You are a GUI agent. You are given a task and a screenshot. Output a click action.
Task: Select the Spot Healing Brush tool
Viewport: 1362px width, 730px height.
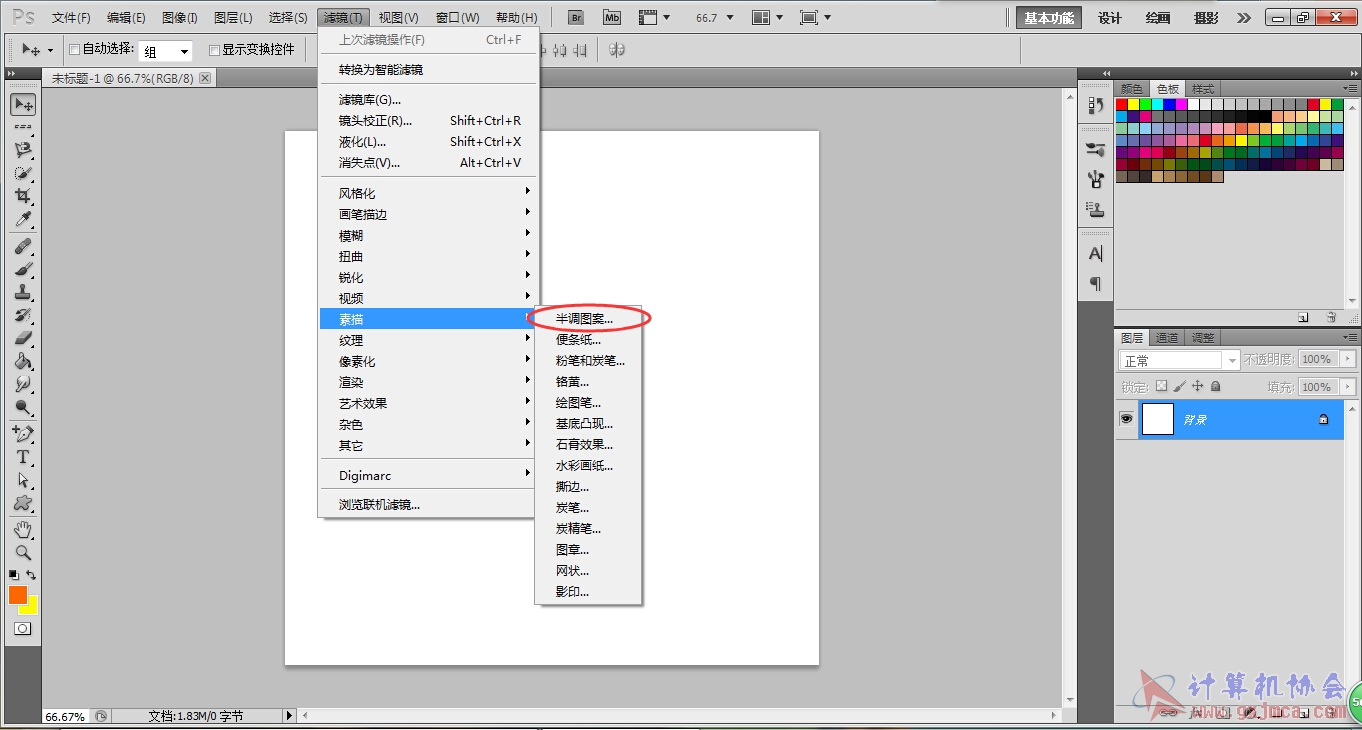tap(23, 246)
